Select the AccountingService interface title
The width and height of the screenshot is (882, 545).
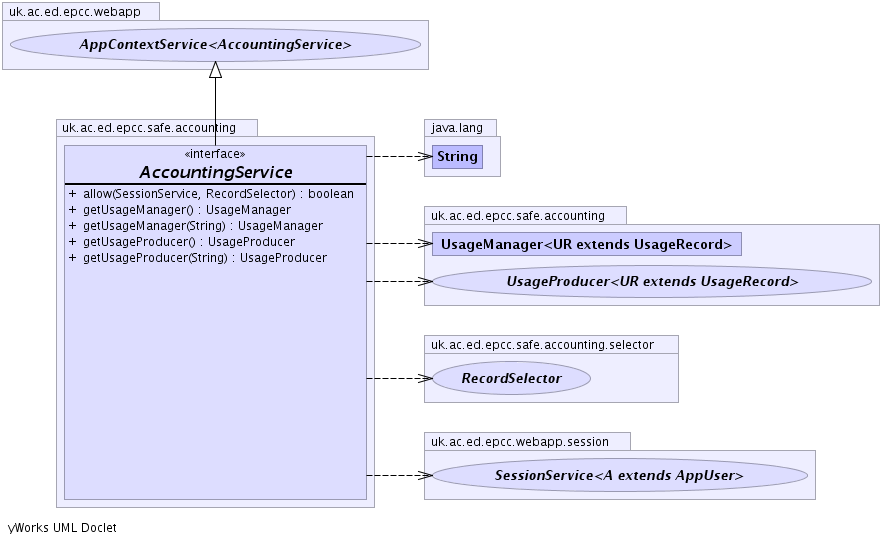coord(215,172)
